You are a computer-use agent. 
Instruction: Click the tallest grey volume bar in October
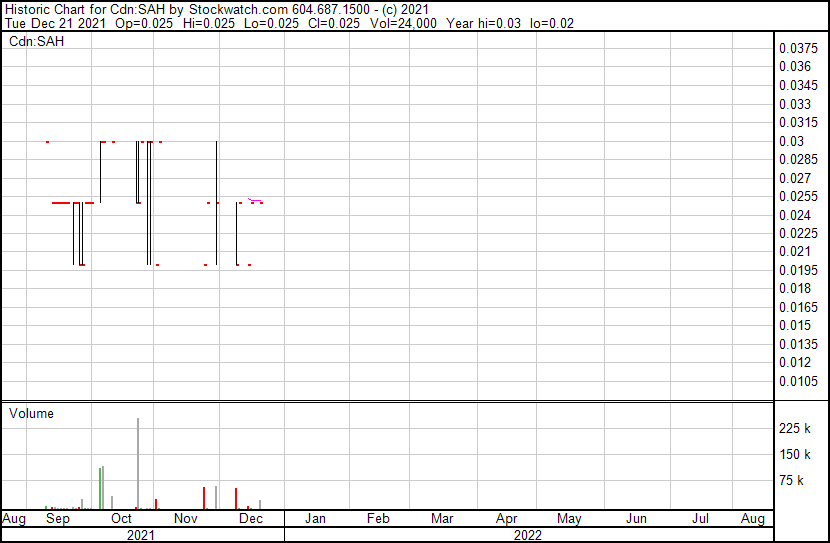click(138, 463)
